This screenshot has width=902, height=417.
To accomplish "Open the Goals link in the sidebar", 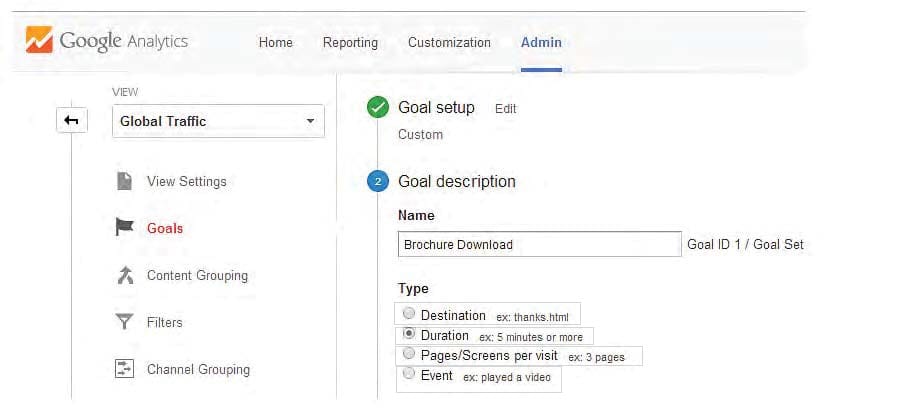I will 165,228.
